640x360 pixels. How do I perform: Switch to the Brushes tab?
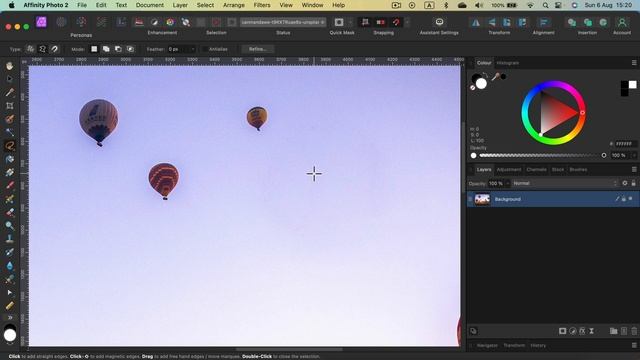[578, 169]
